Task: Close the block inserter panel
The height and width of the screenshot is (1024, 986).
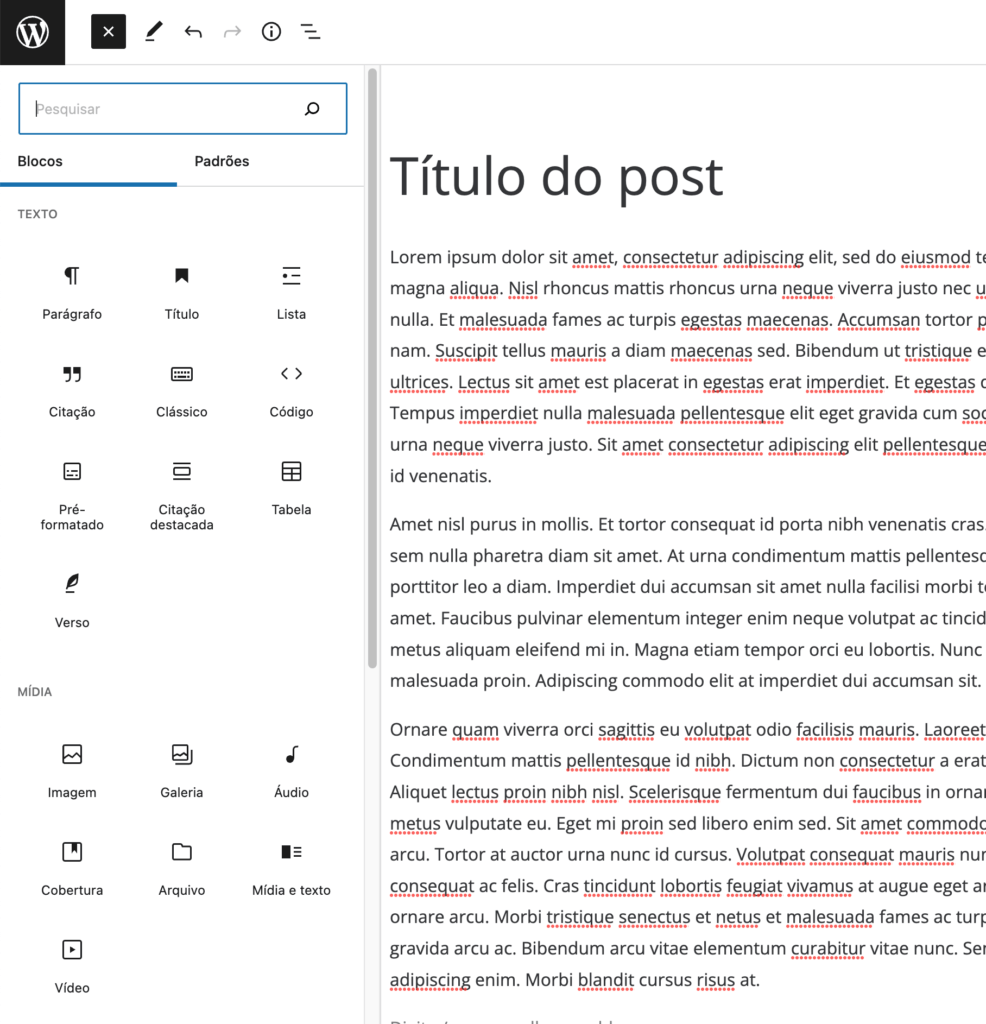Action: click(108, 32)
